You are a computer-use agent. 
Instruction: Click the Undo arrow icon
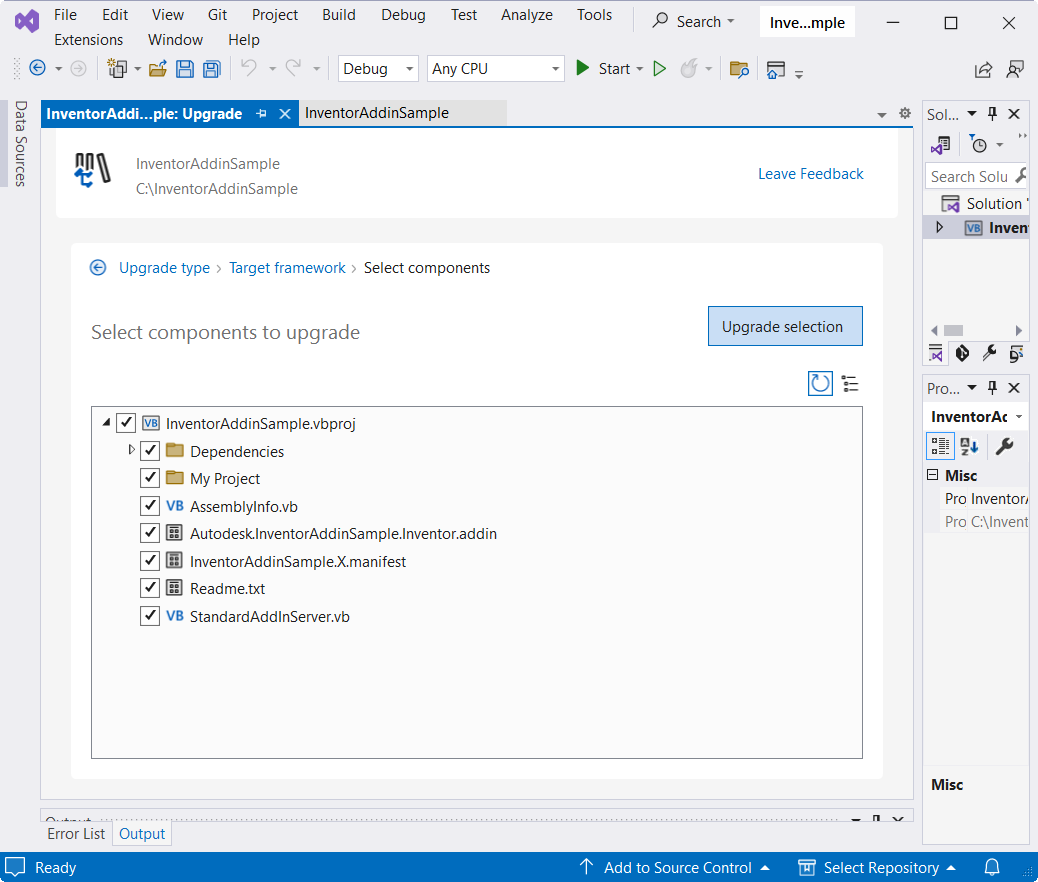249,68
